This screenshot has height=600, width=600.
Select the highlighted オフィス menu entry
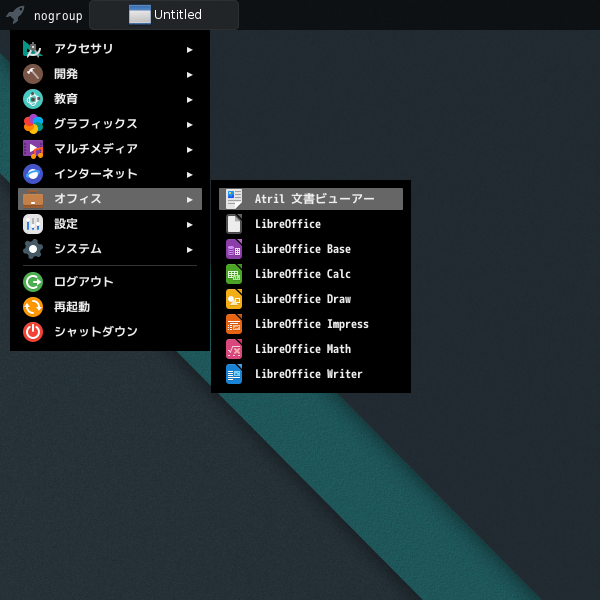110,199
